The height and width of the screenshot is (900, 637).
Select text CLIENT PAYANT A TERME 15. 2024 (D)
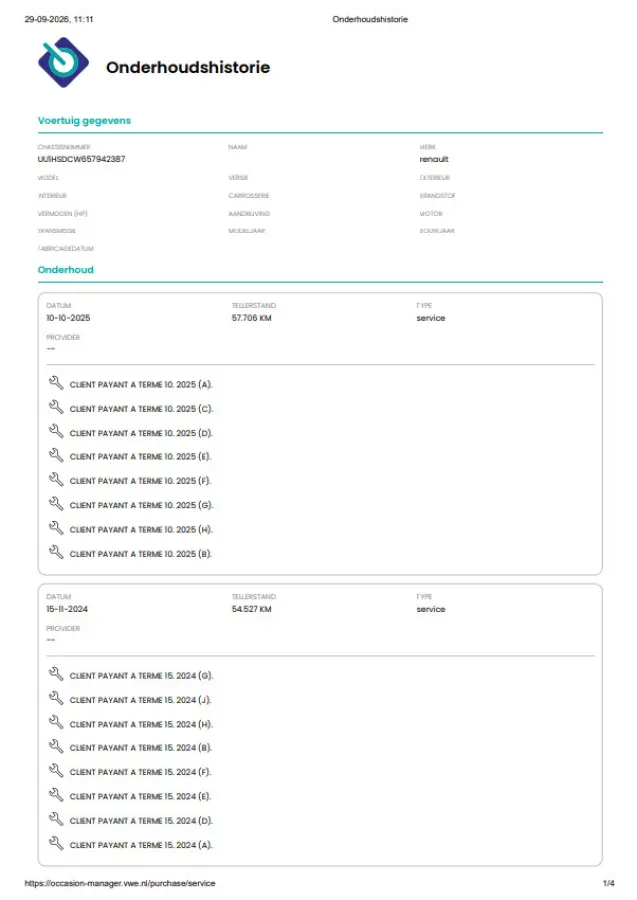141,821
